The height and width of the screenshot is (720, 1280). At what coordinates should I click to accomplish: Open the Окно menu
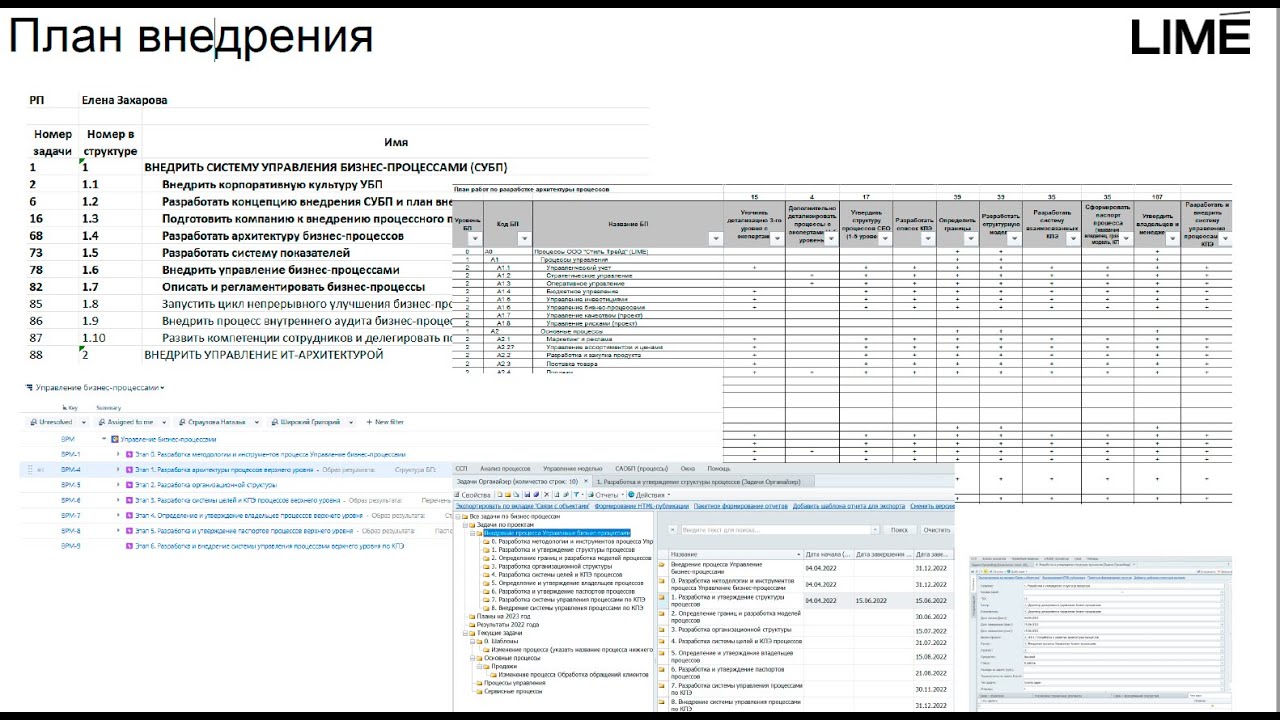(688, 468)
